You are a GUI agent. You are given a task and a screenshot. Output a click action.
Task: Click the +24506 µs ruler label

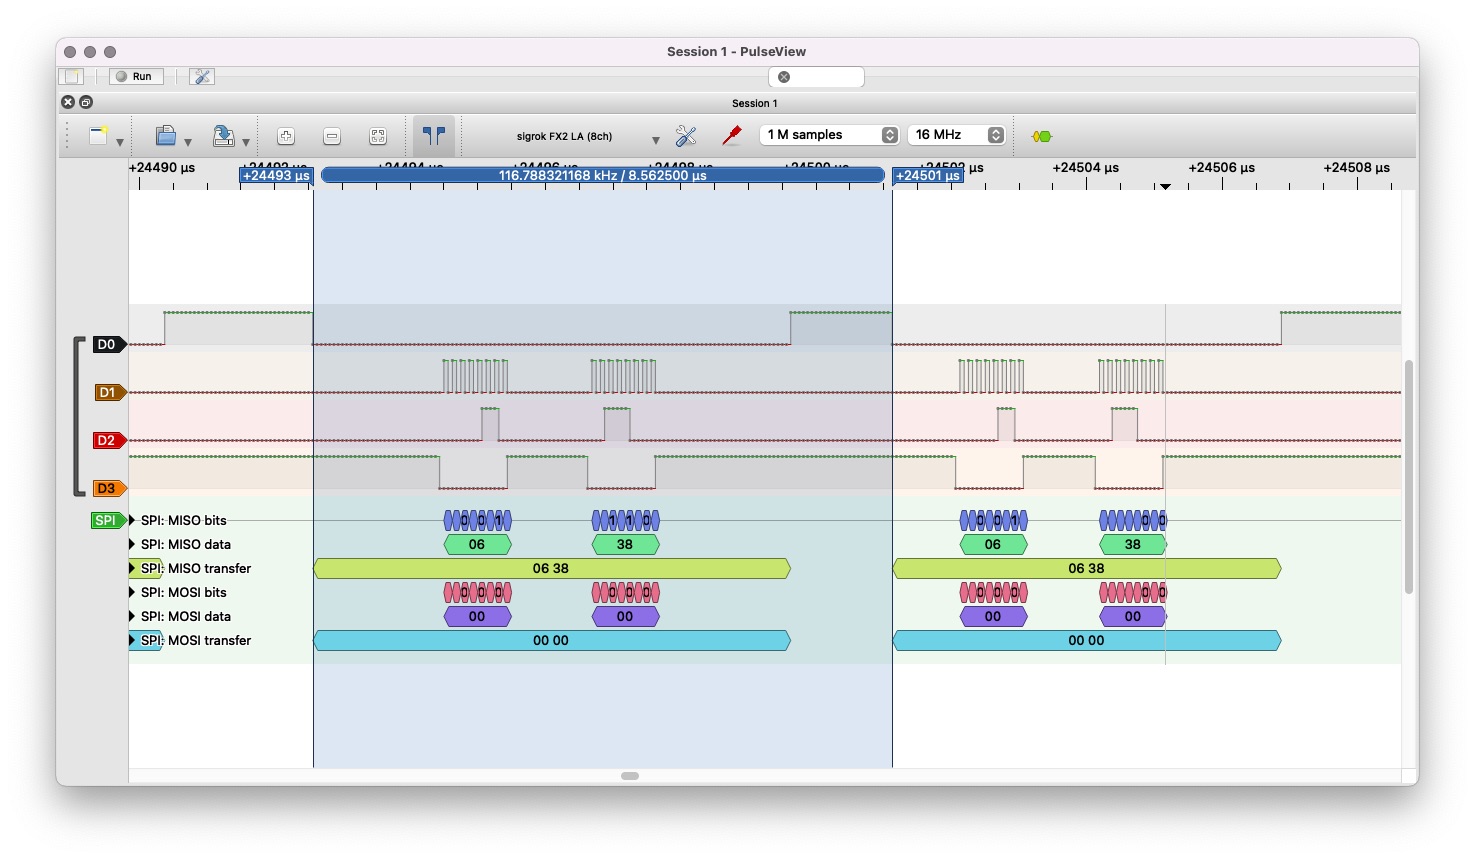click(x=1221, y=168)
